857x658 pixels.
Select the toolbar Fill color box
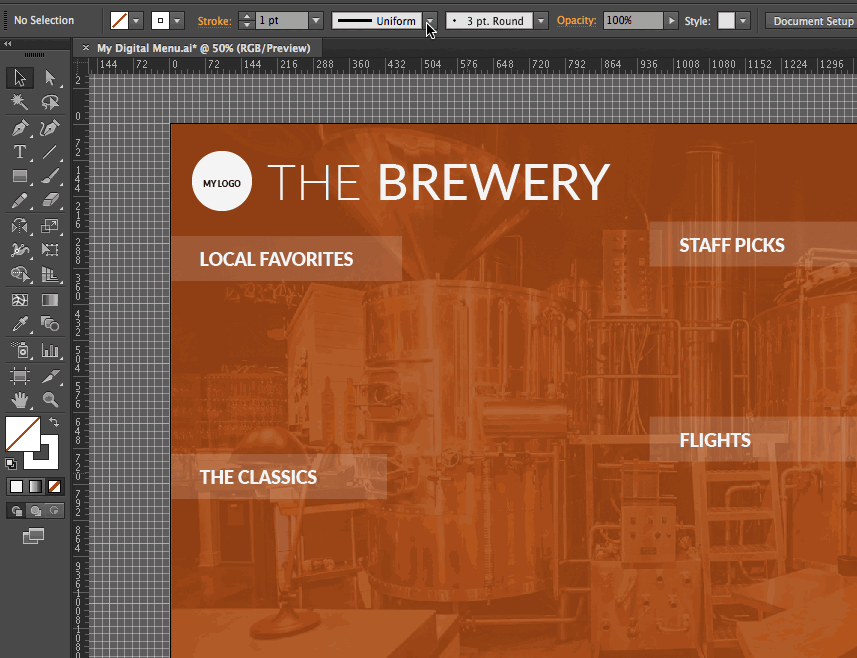click(22, 434)
